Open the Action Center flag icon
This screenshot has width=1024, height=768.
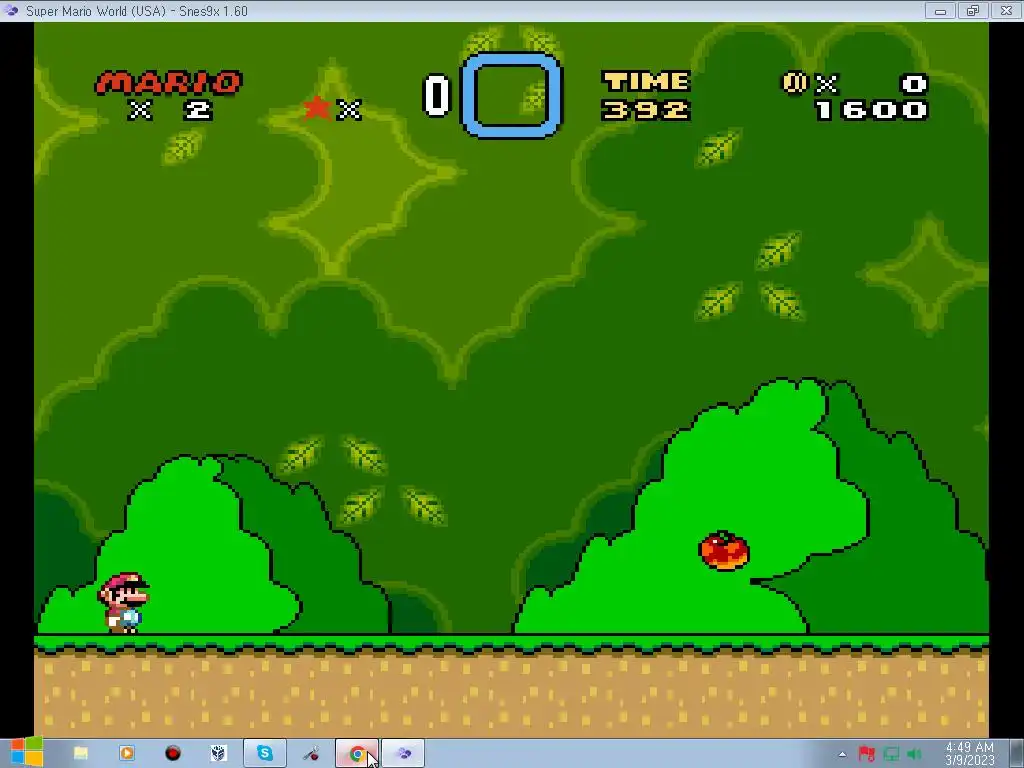click(x=867, y=754)
